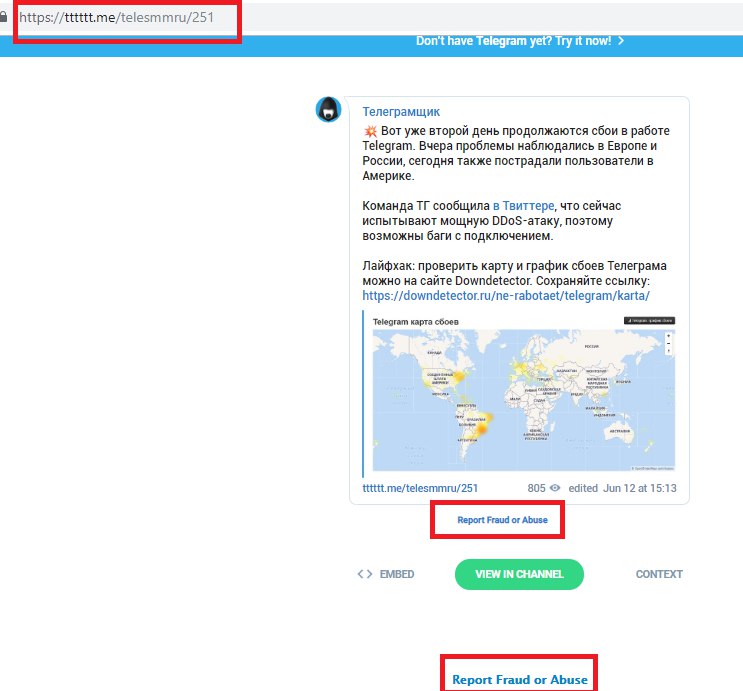
Task: Open the 'Don't have Telegram yet? Try it now!' banner
Action: (x=520, y=41)
